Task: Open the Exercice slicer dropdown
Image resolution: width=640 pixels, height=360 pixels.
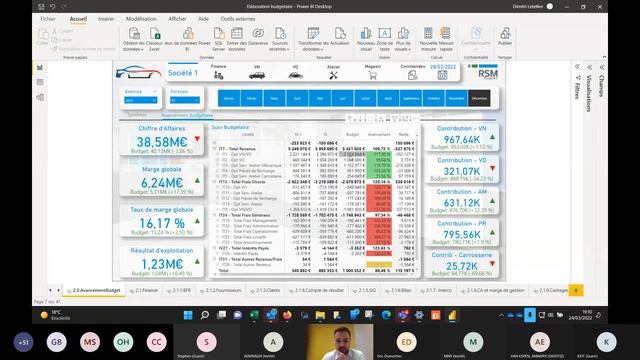Action: point(140,100)
